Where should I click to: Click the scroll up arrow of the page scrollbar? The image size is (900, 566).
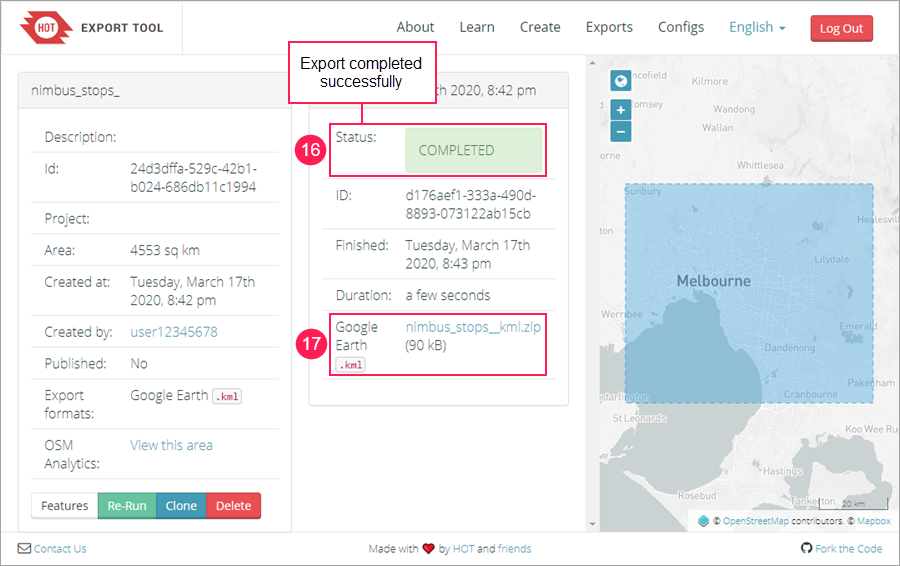click(593, 63)
